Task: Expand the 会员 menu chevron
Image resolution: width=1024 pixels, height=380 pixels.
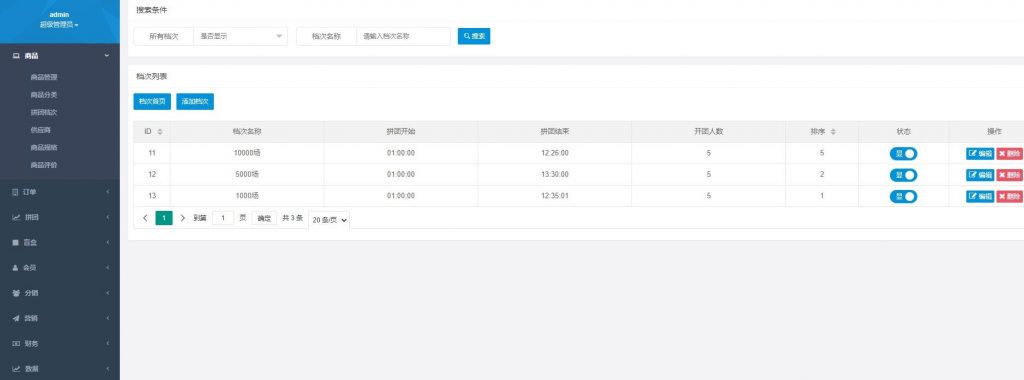Action: tap(107, 268)
